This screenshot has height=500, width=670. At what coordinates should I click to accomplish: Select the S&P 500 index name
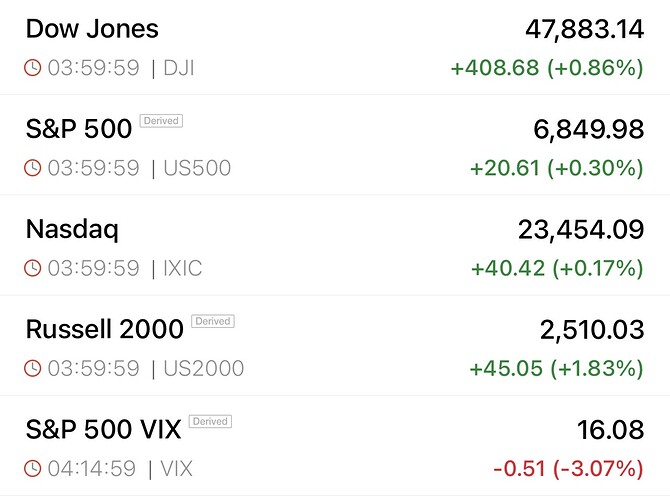click(x=77, y=129)
